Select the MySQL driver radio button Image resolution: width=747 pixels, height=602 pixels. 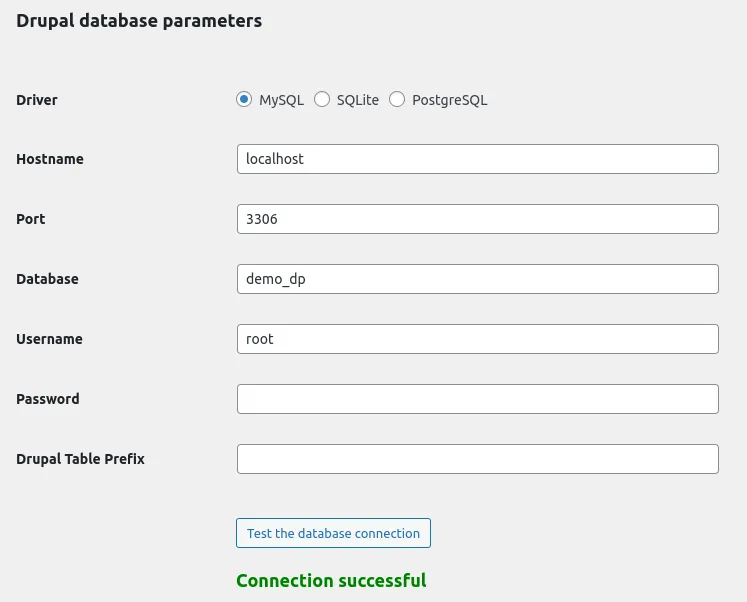click(x=244, y=99)
